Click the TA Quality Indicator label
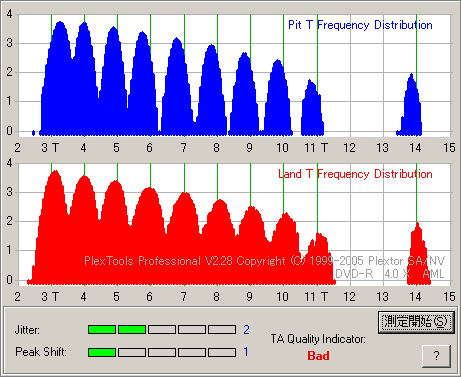Viewport: 461px width, 377px height. (318, 339)
